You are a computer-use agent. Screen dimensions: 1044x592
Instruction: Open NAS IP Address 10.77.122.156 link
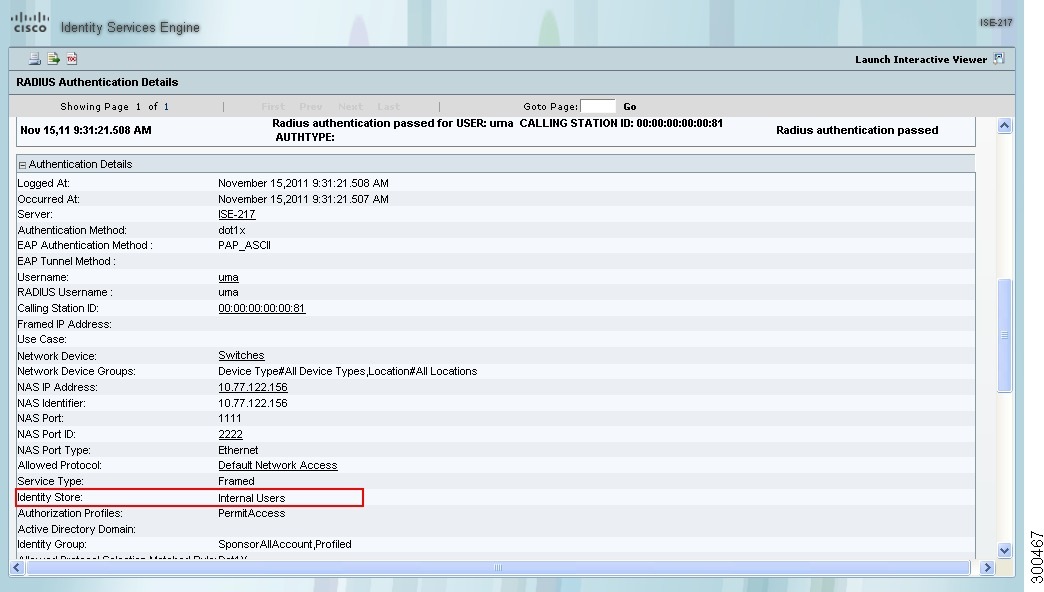coord(252,387)
